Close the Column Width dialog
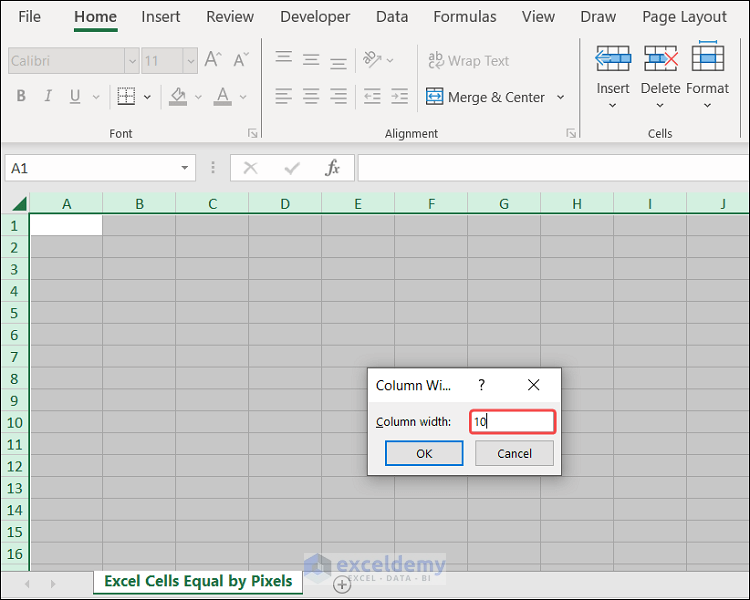Screen dimensions: 750x600 coord(533,385)
